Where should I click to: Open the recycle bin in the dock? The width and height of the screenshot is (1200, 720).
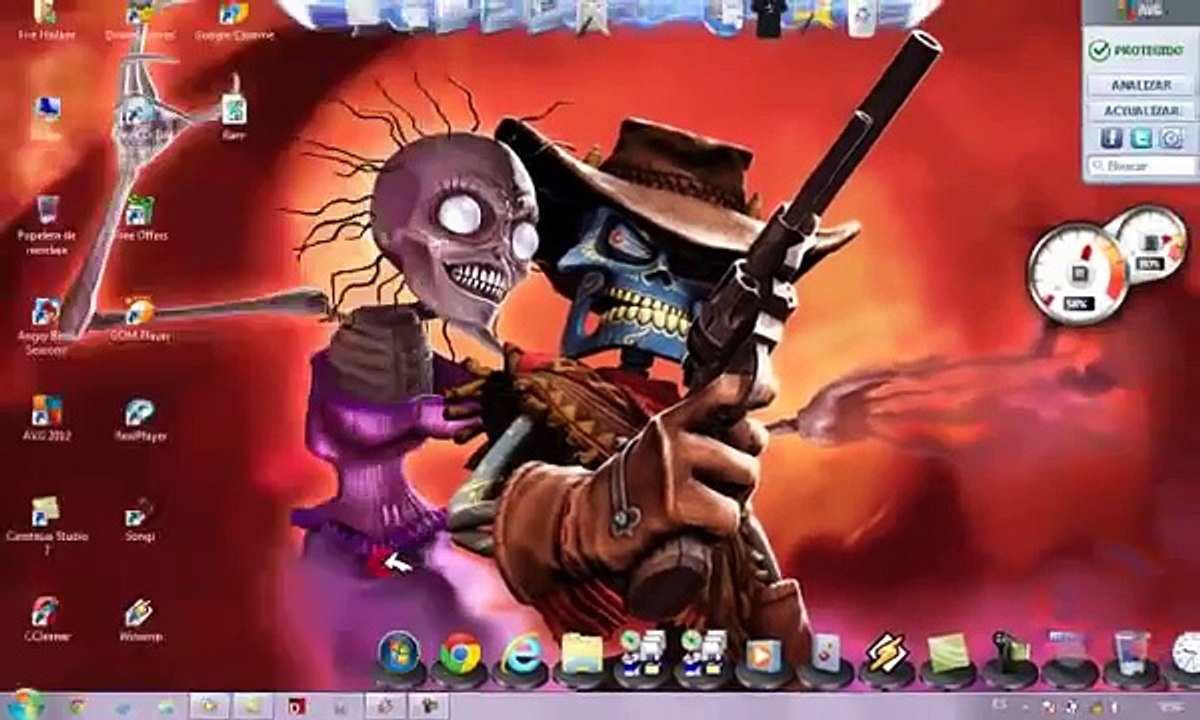click(1131, 652)
